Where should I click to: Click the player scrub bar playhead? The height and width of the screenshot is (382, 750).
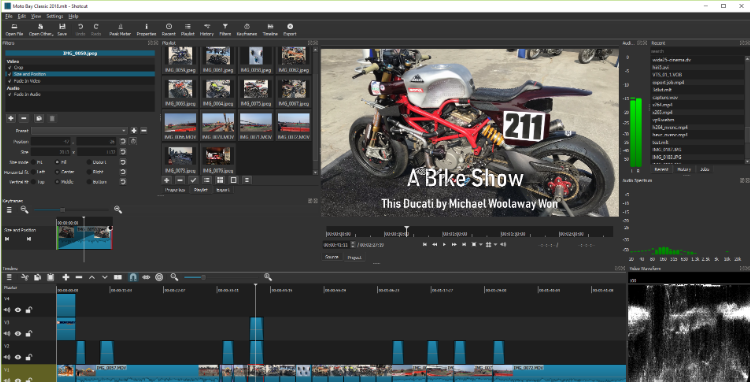[x=407, y=231]
